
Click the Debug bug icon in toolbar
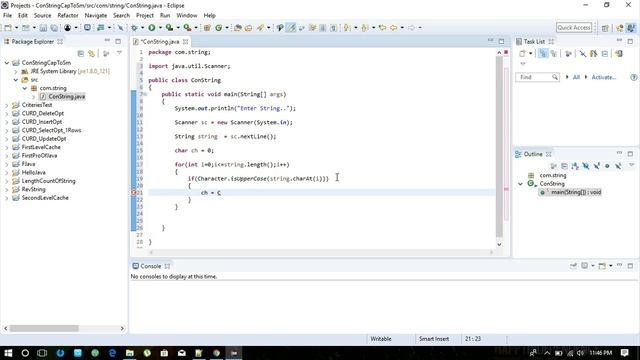(134, 28)
